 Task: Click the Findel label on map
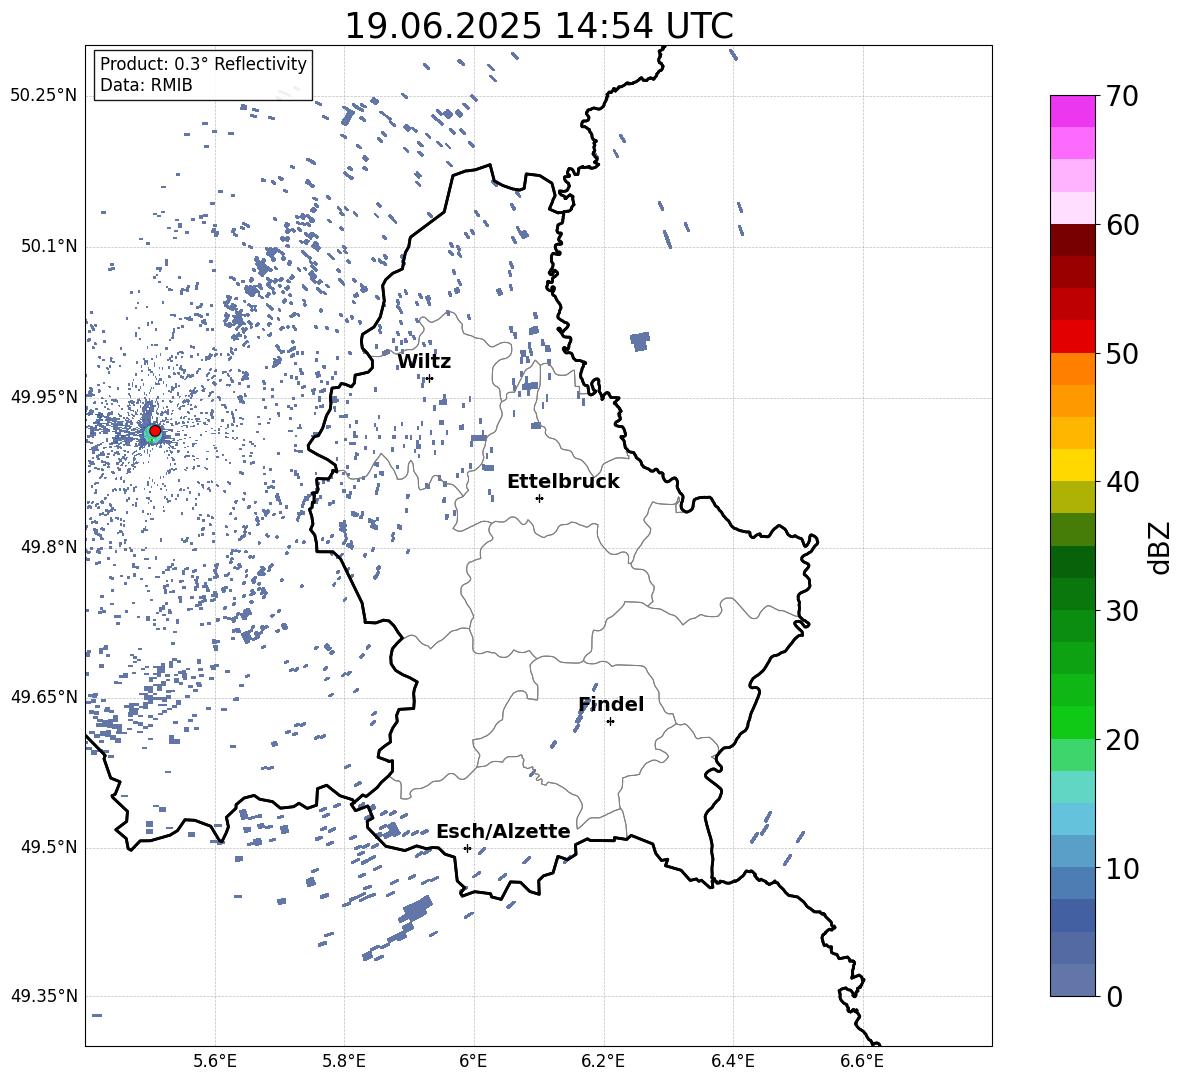611,704
